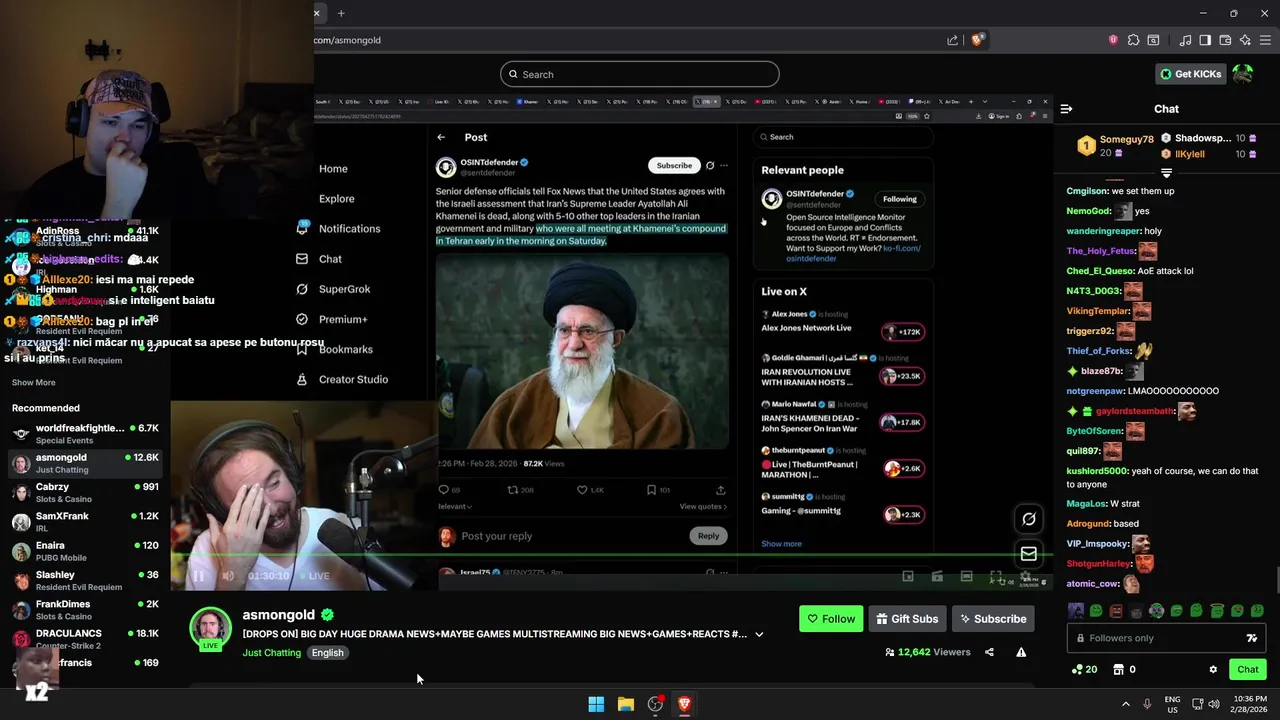Click the Get KICKs button
Viewport: 1280px width, 720px height.
click(1190, 74)
